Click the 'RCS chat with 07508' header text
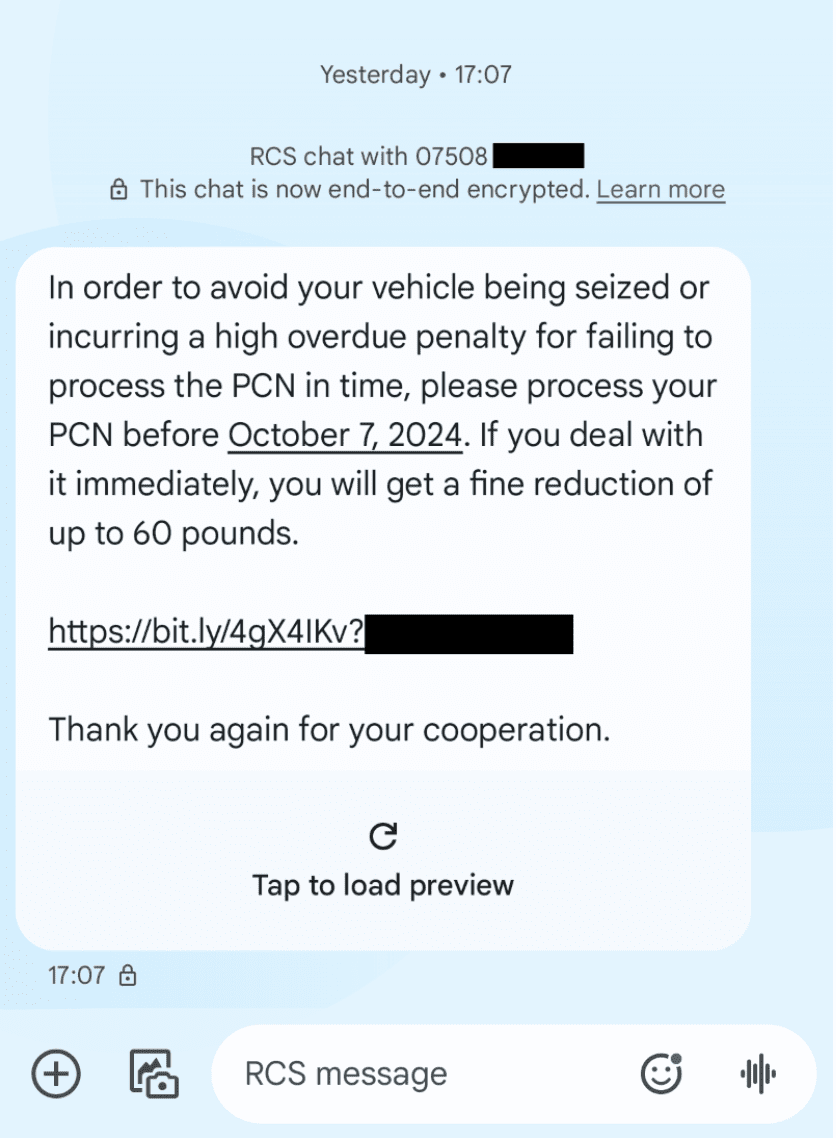The width and height of the screenshot is (836, 1138). tap(368, 156)
